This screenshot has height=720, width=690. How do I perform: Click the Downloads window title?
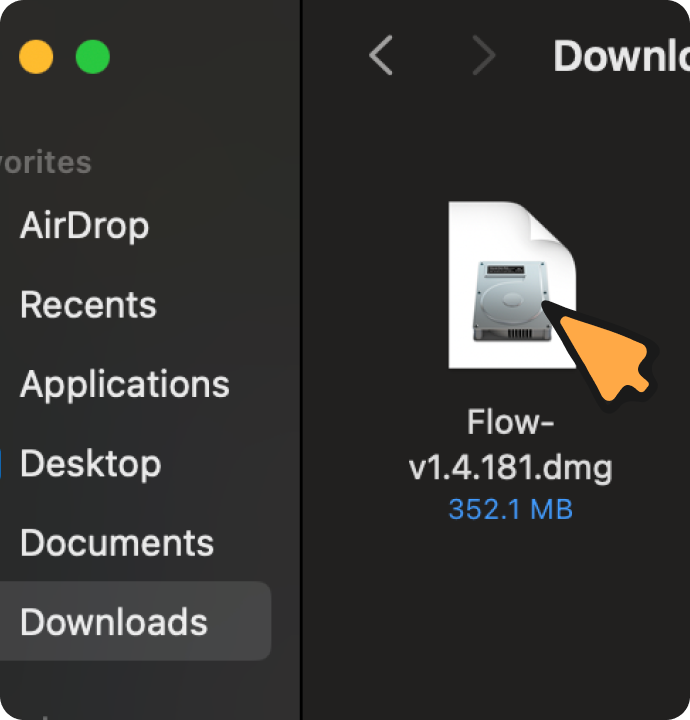tap(622, 56)
